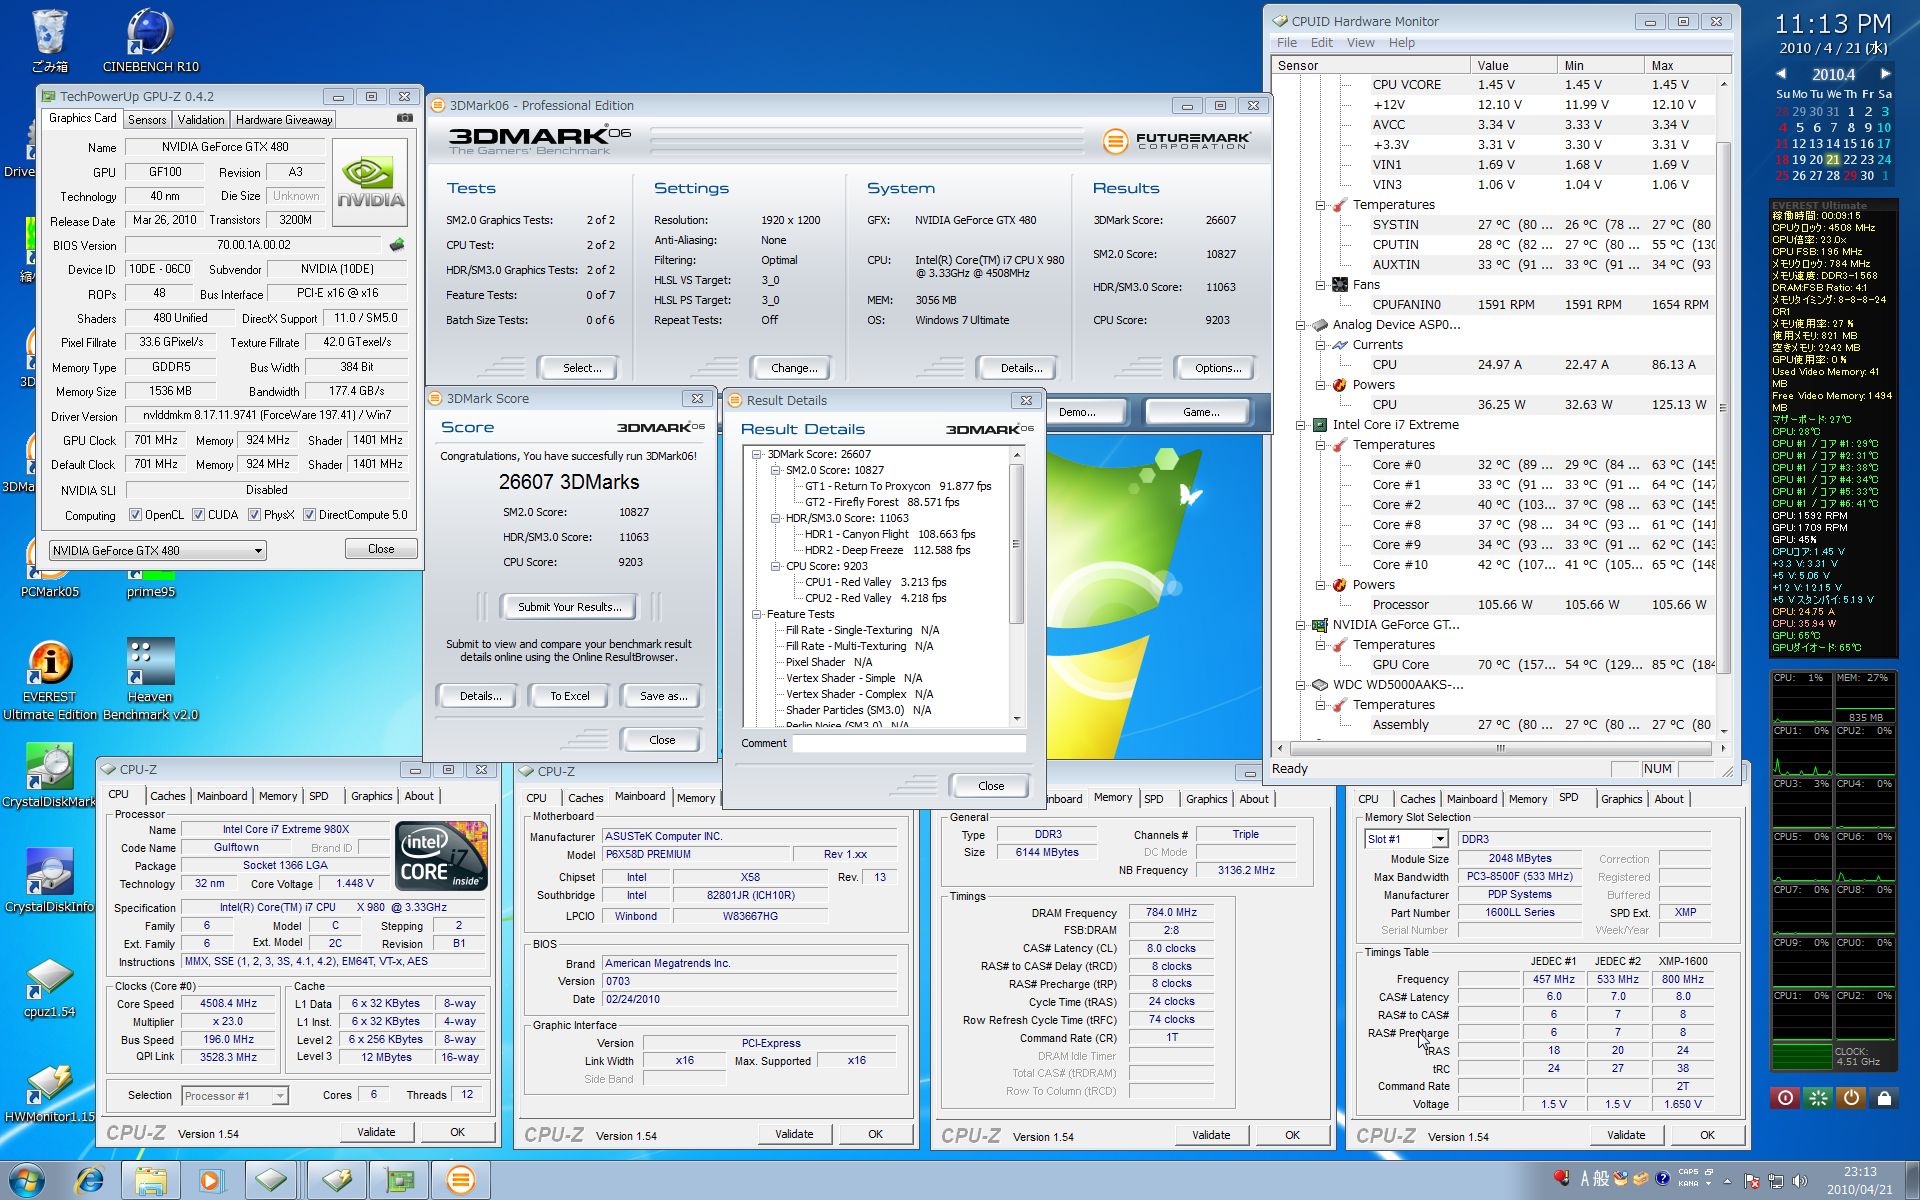Switch to the Validation tab in GPU-Z
1920x1200 pixels.
(201, 120)
